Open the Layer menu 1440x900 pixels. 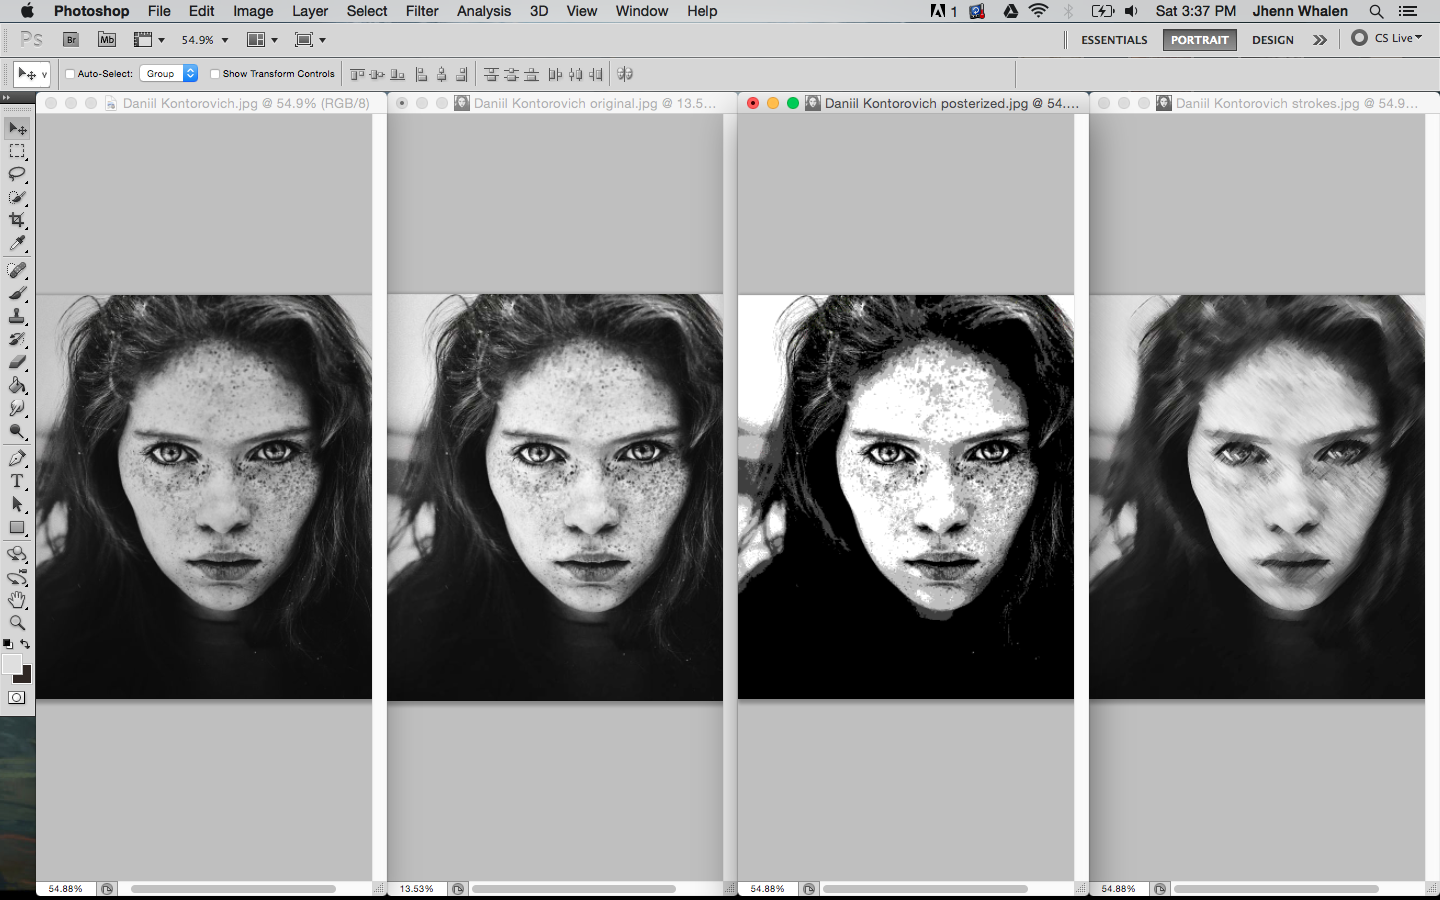tap(310, 11)
